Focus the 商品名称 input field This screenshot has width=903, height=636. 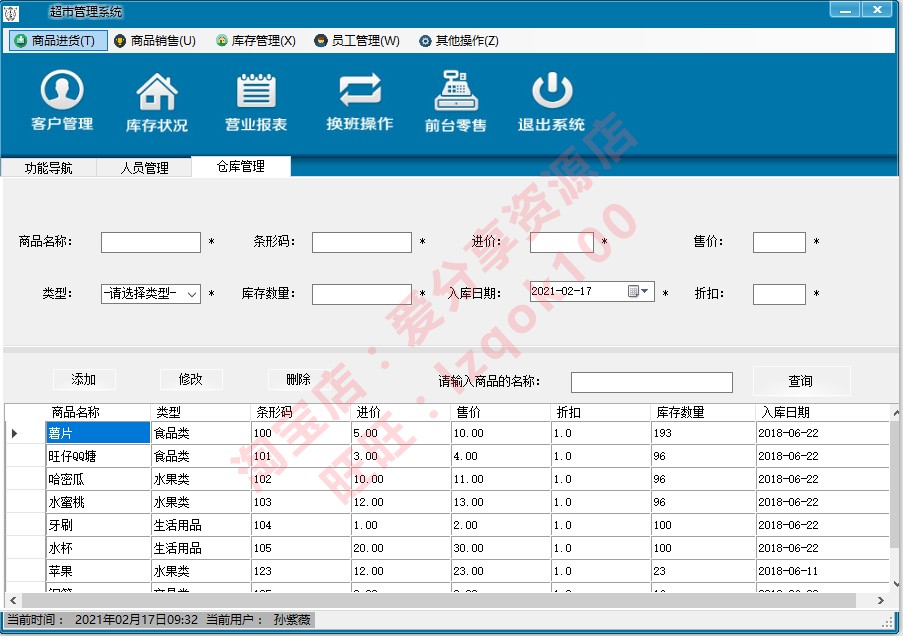pyautogui.click(x=151, y=243)
